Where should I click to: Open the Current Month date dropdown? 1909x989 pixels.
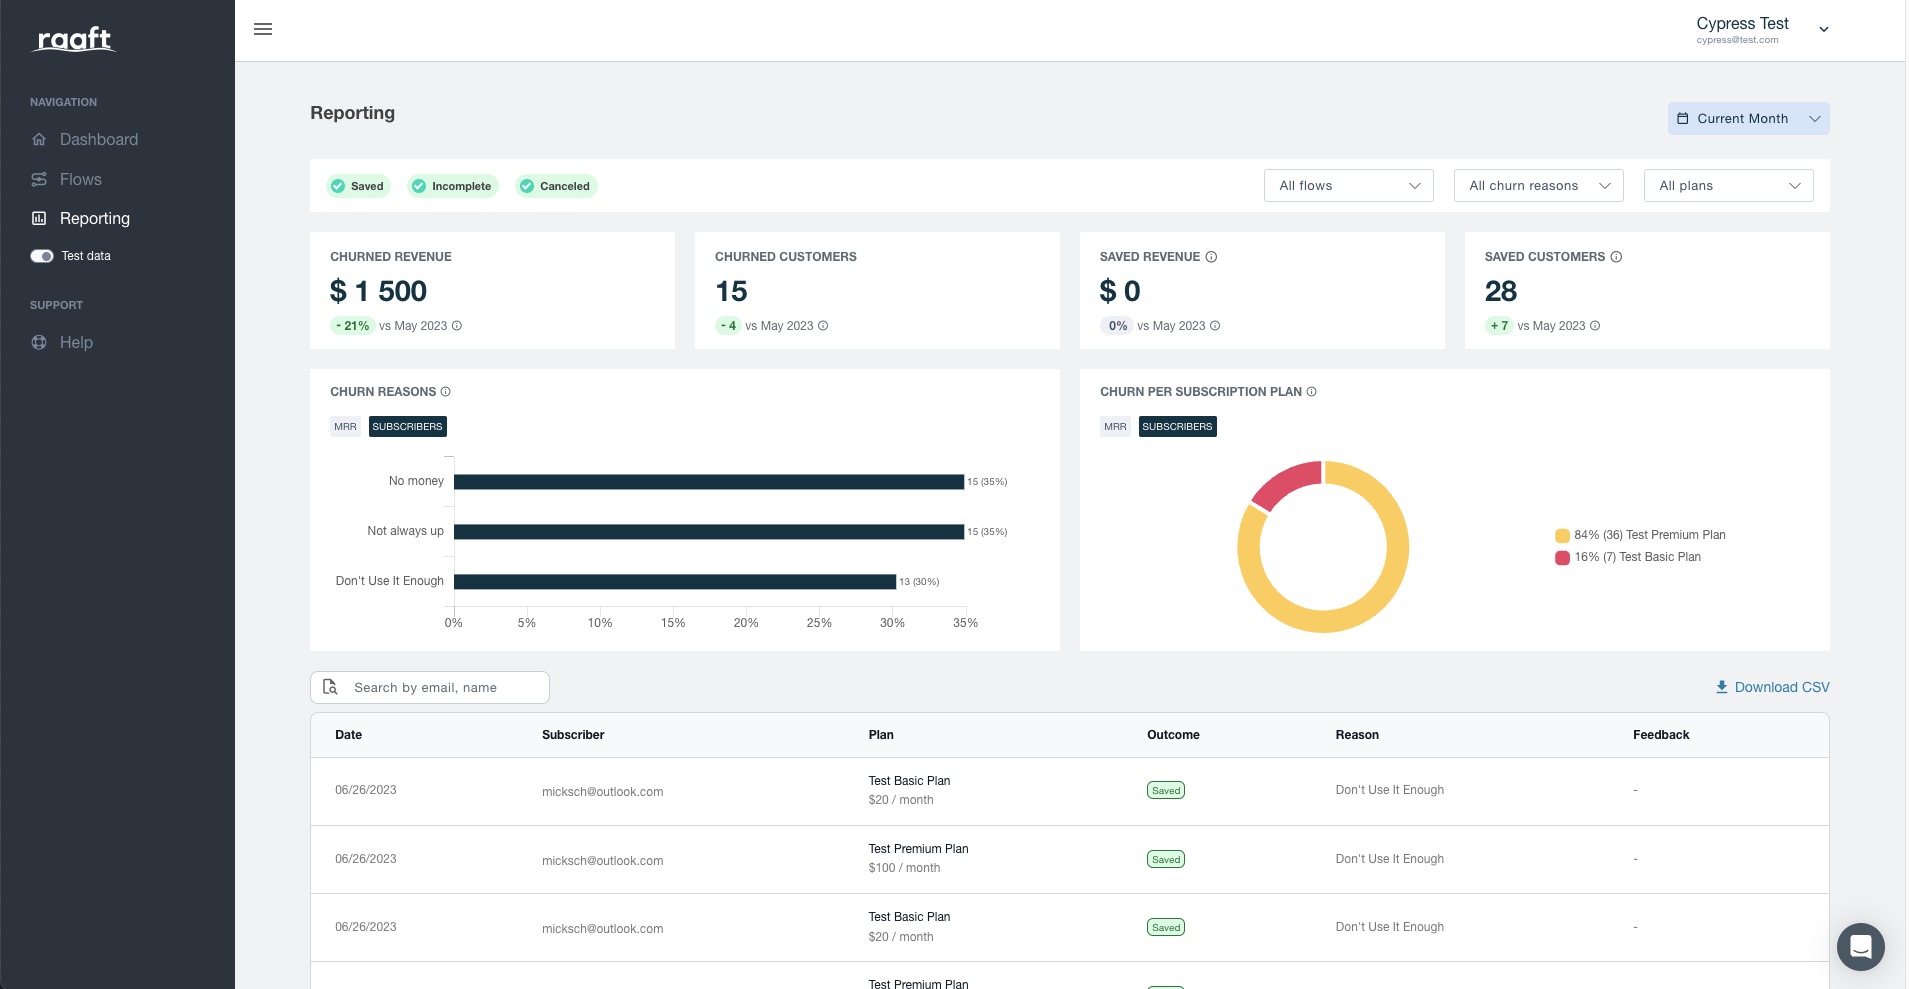(x=1748, y=118)
